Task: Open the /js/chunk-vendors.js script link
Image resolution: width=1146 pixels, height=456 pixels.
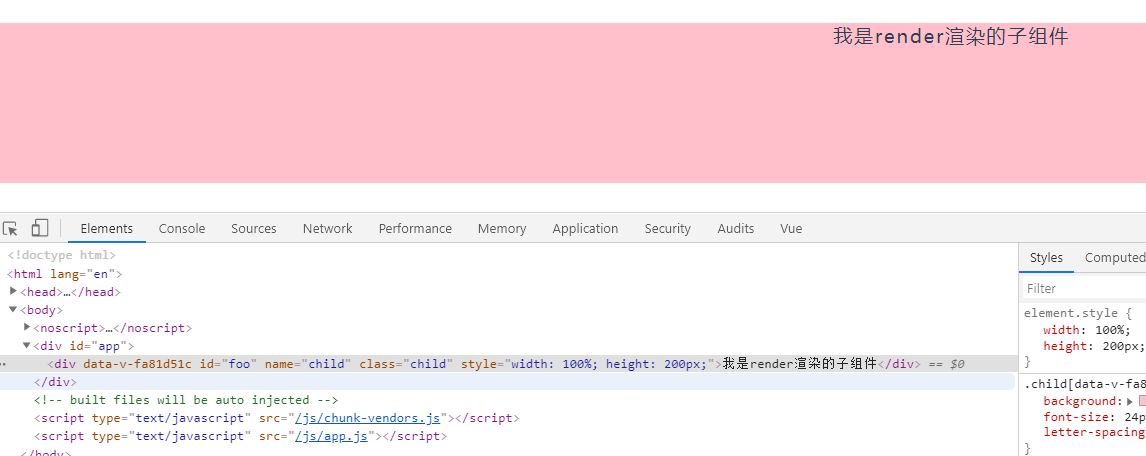Action: click(x=367, y=418)
